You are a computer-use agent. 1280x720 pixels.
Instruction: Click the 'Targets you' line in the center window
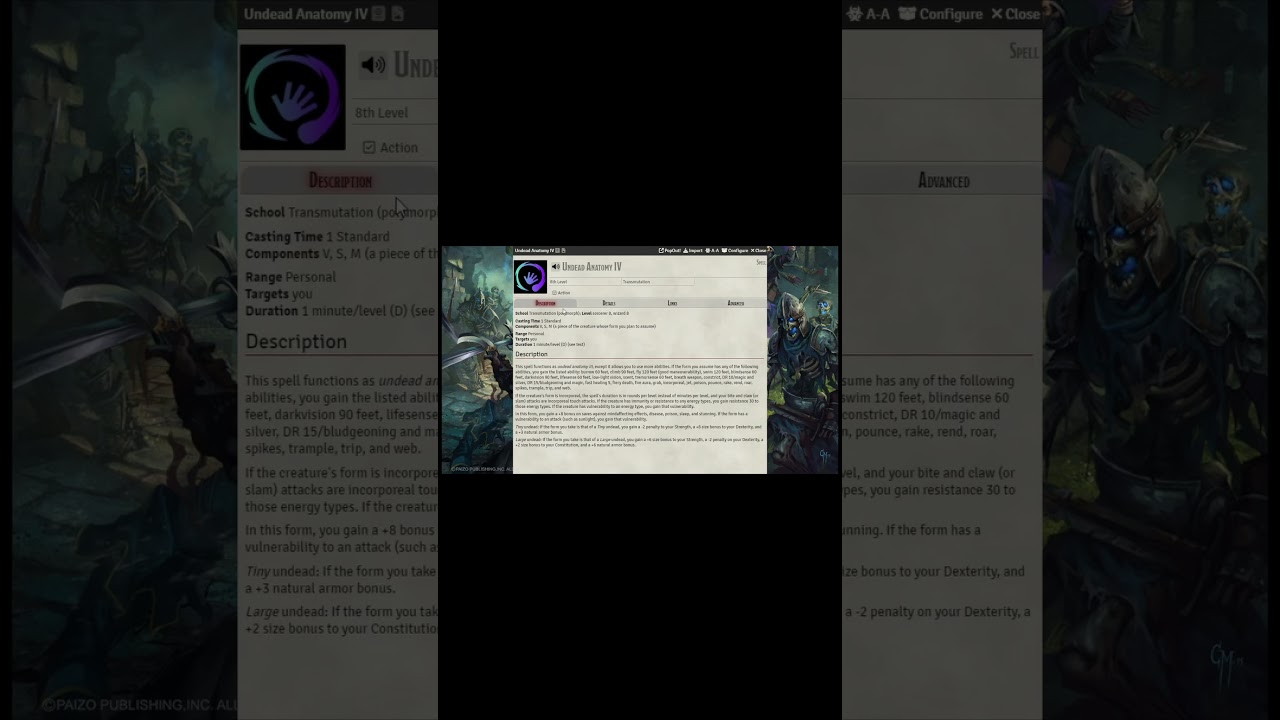pos(526,339)
